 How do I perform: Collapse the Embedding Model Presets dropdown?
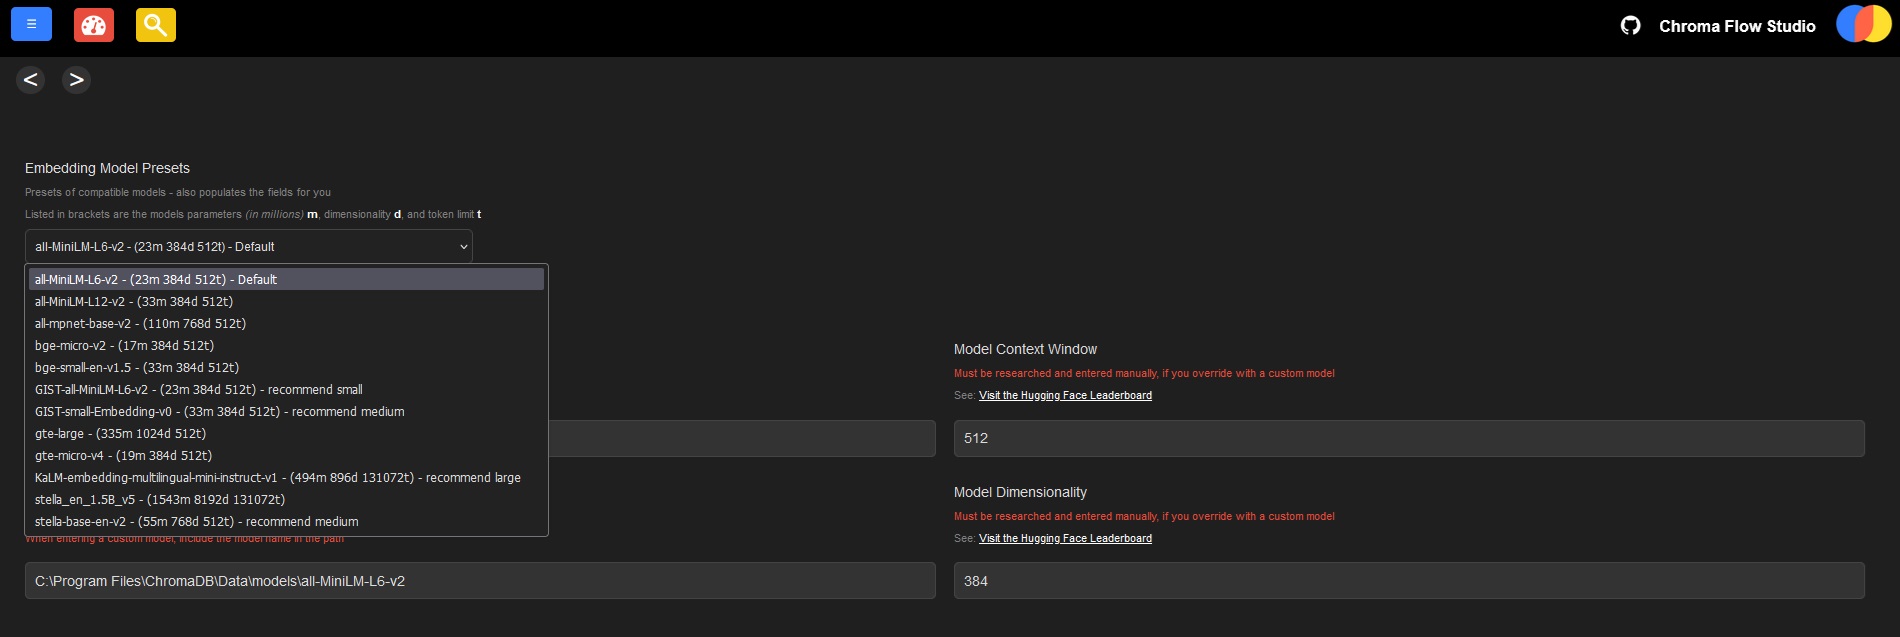(x=249, y=246)
